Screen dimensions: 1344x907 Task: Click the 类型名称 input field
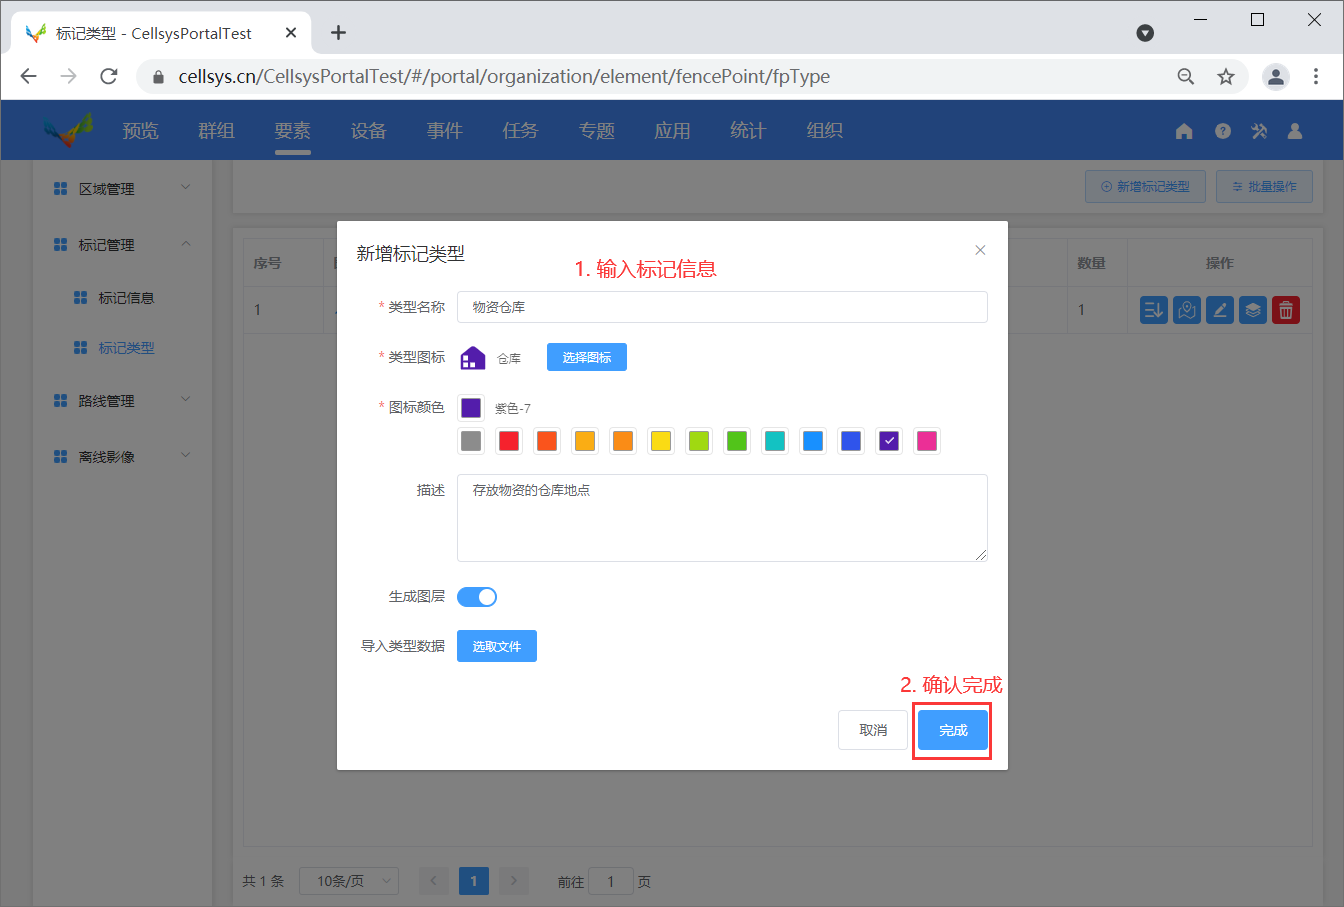(722, 307)
